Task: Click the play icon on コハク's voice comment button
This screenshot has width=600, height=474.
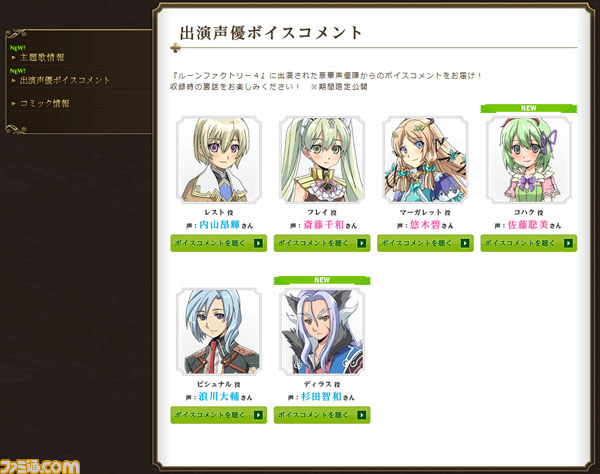Action: pyautogui.click(x=568, y=243)
